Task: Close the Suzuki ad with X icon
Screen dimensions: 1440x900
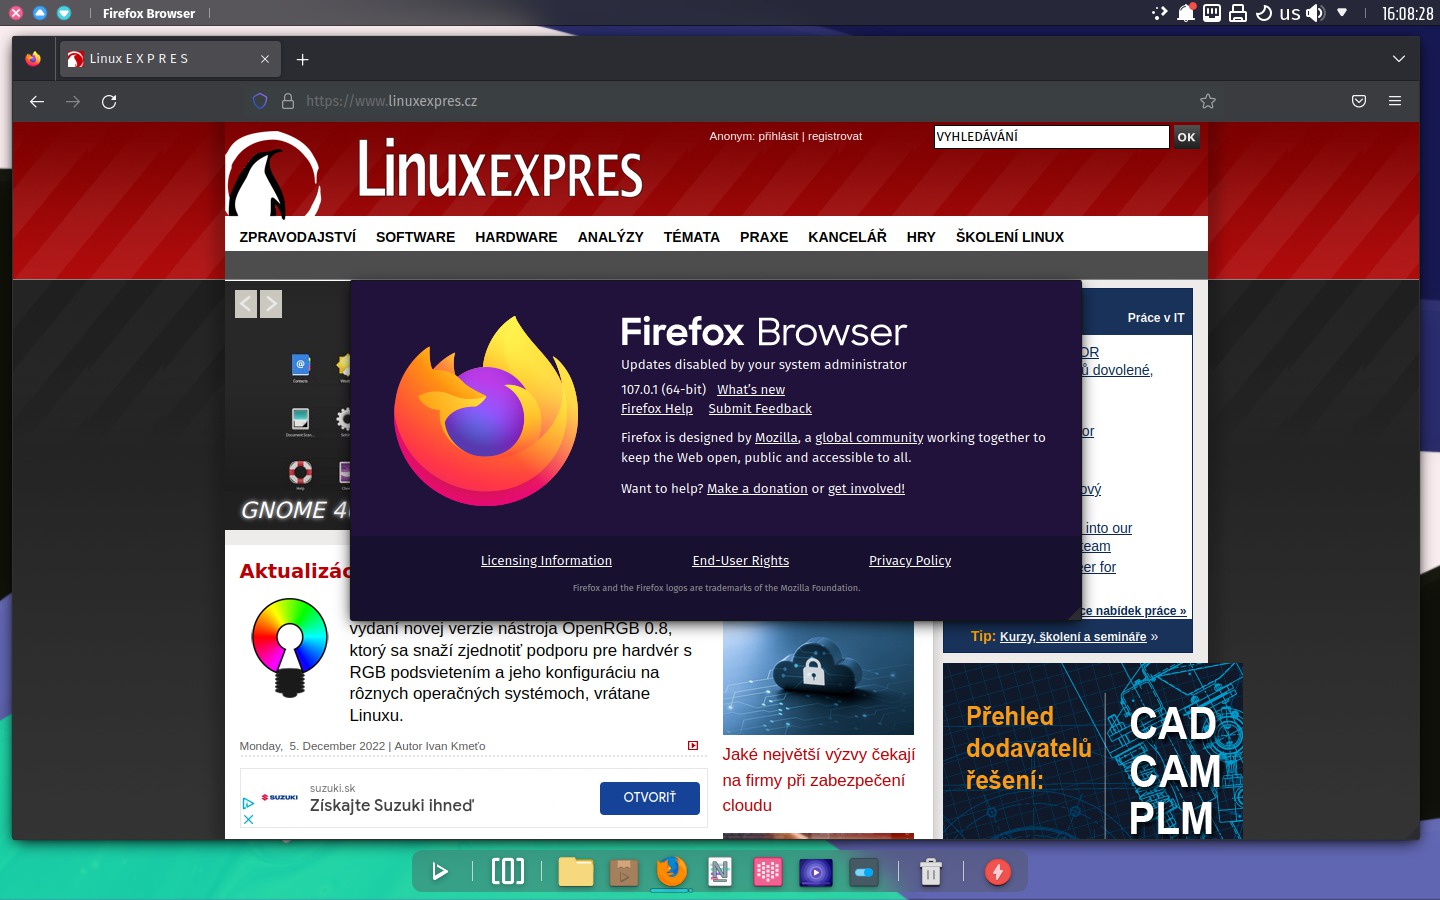Action: pyautogui.click(x=249, y=819)
